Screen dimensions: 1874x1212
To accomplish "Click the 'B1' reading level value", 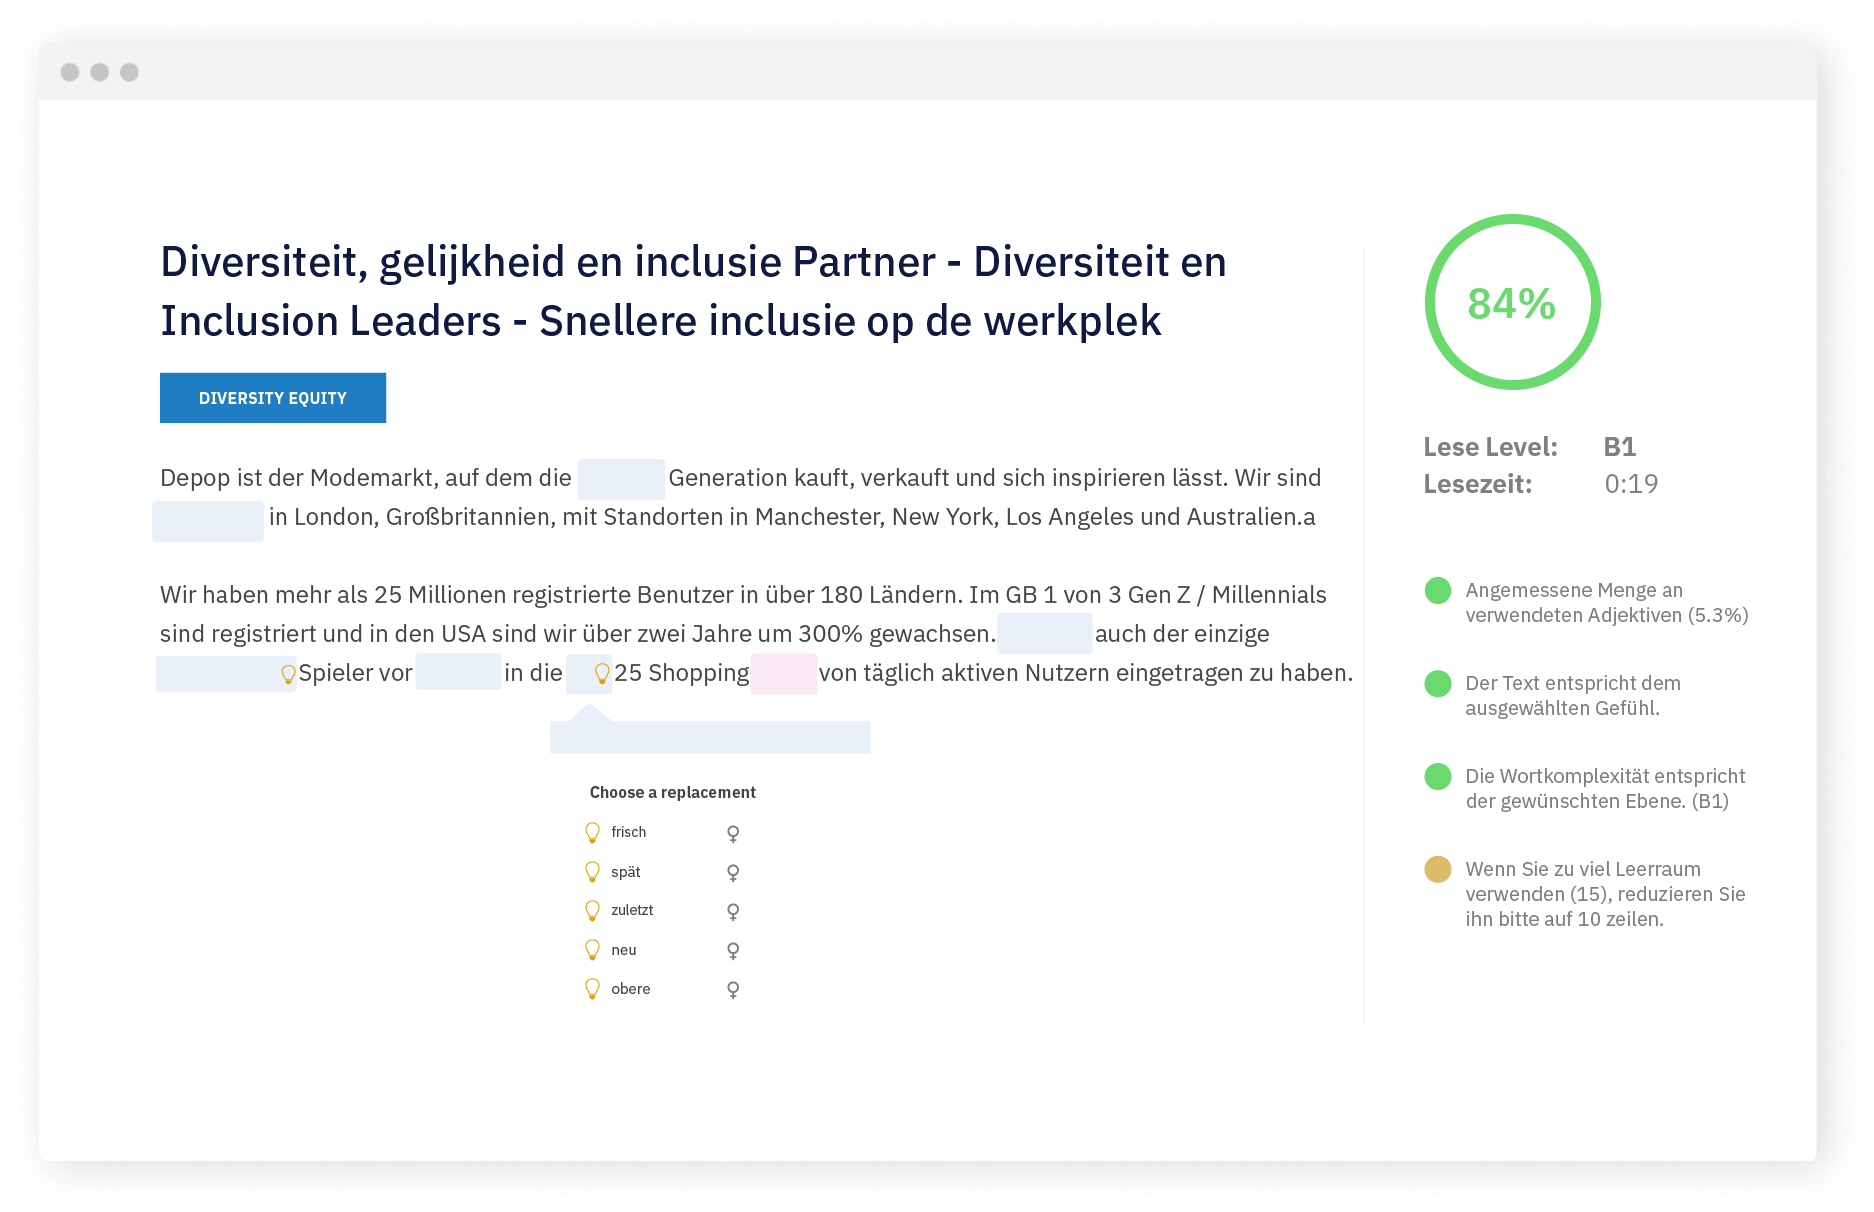I will pyautogui.click(x=1619, y=447).
